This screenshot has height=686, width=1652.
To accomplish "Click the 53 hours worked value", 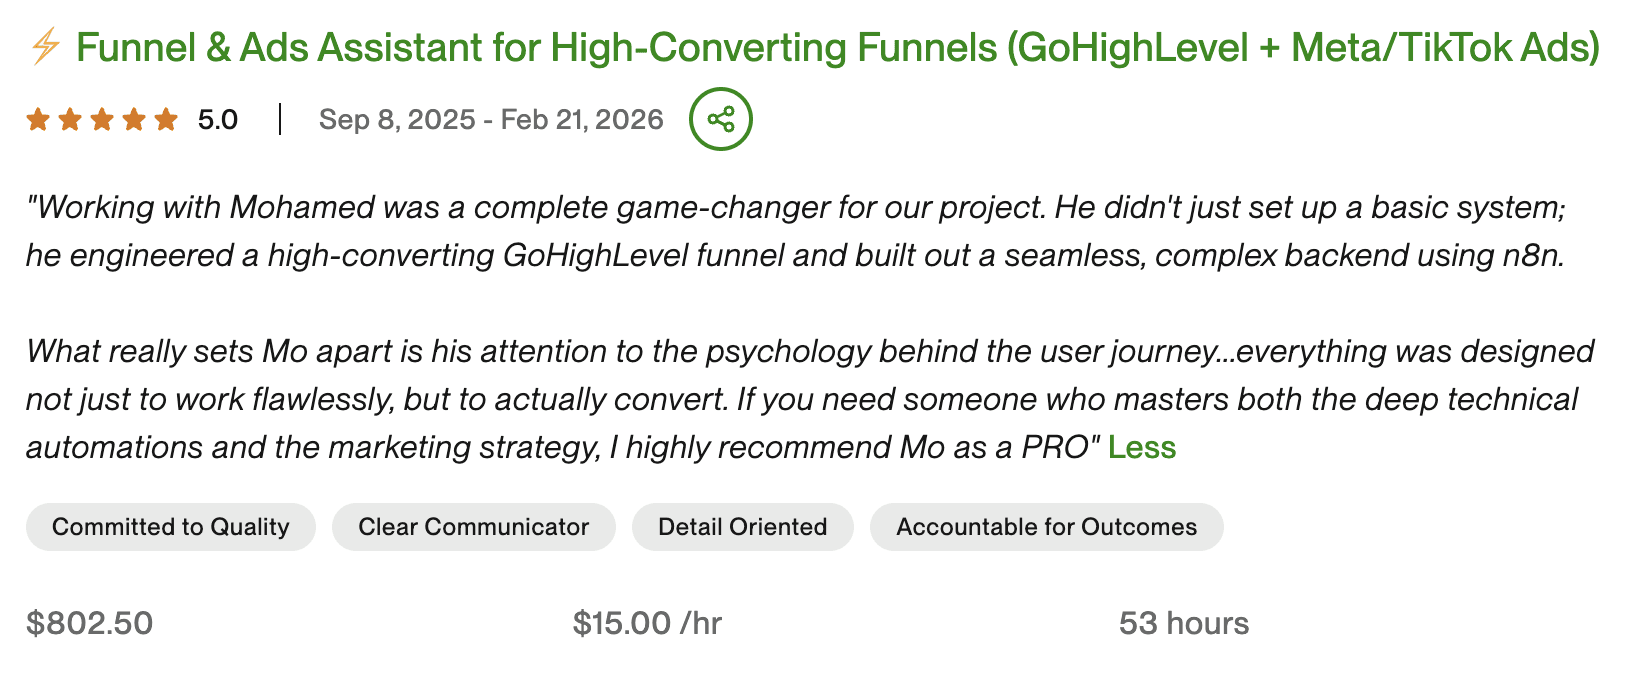I will (1183, 623).
